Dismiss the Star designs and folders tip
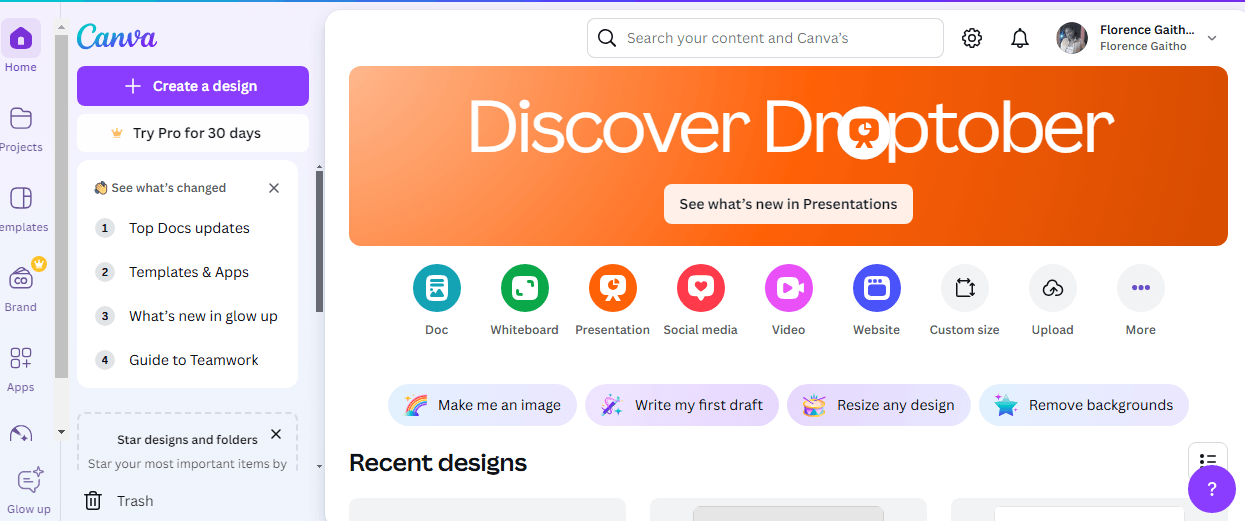Viewport: 1245px width, 521px height. click(x=276, y=434)
